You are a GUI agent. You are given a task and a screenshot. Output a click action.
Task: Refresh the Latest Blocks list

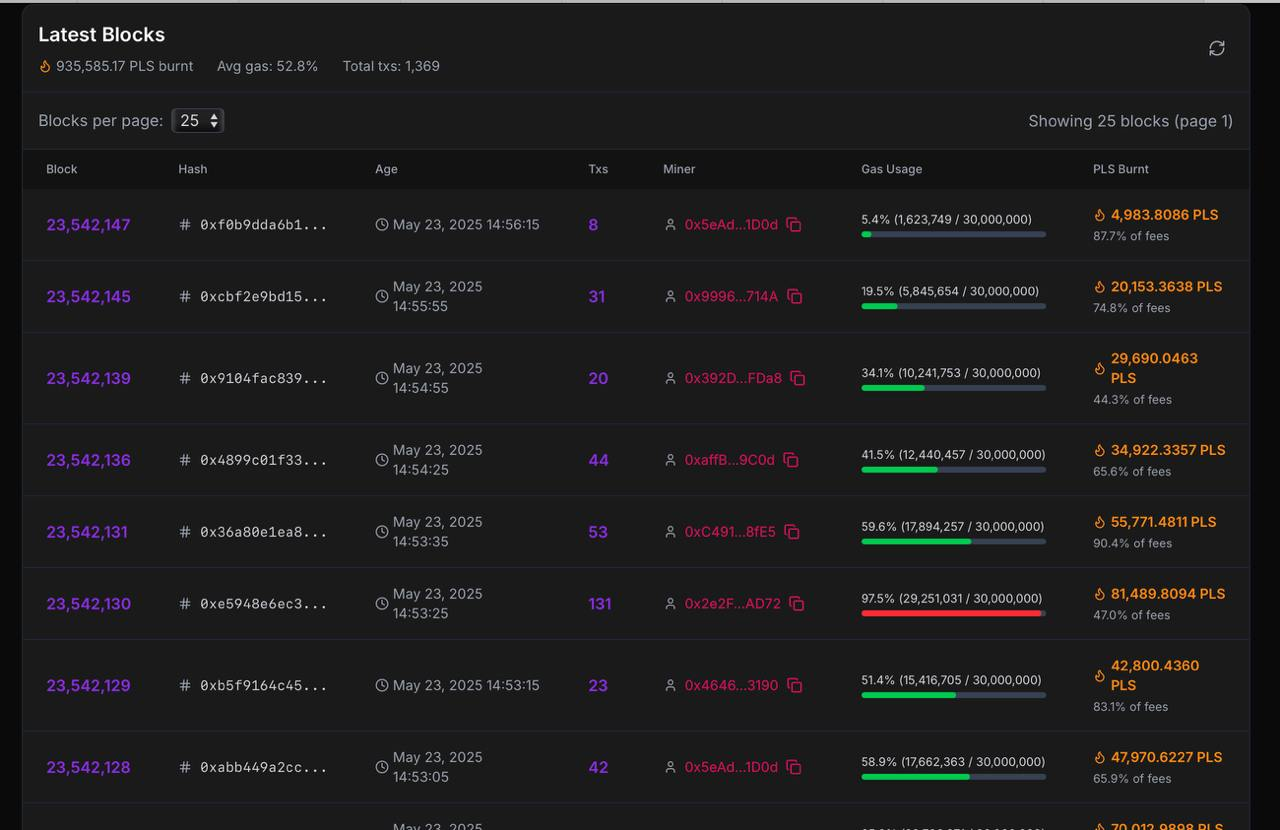click(x=1216, y=48)
